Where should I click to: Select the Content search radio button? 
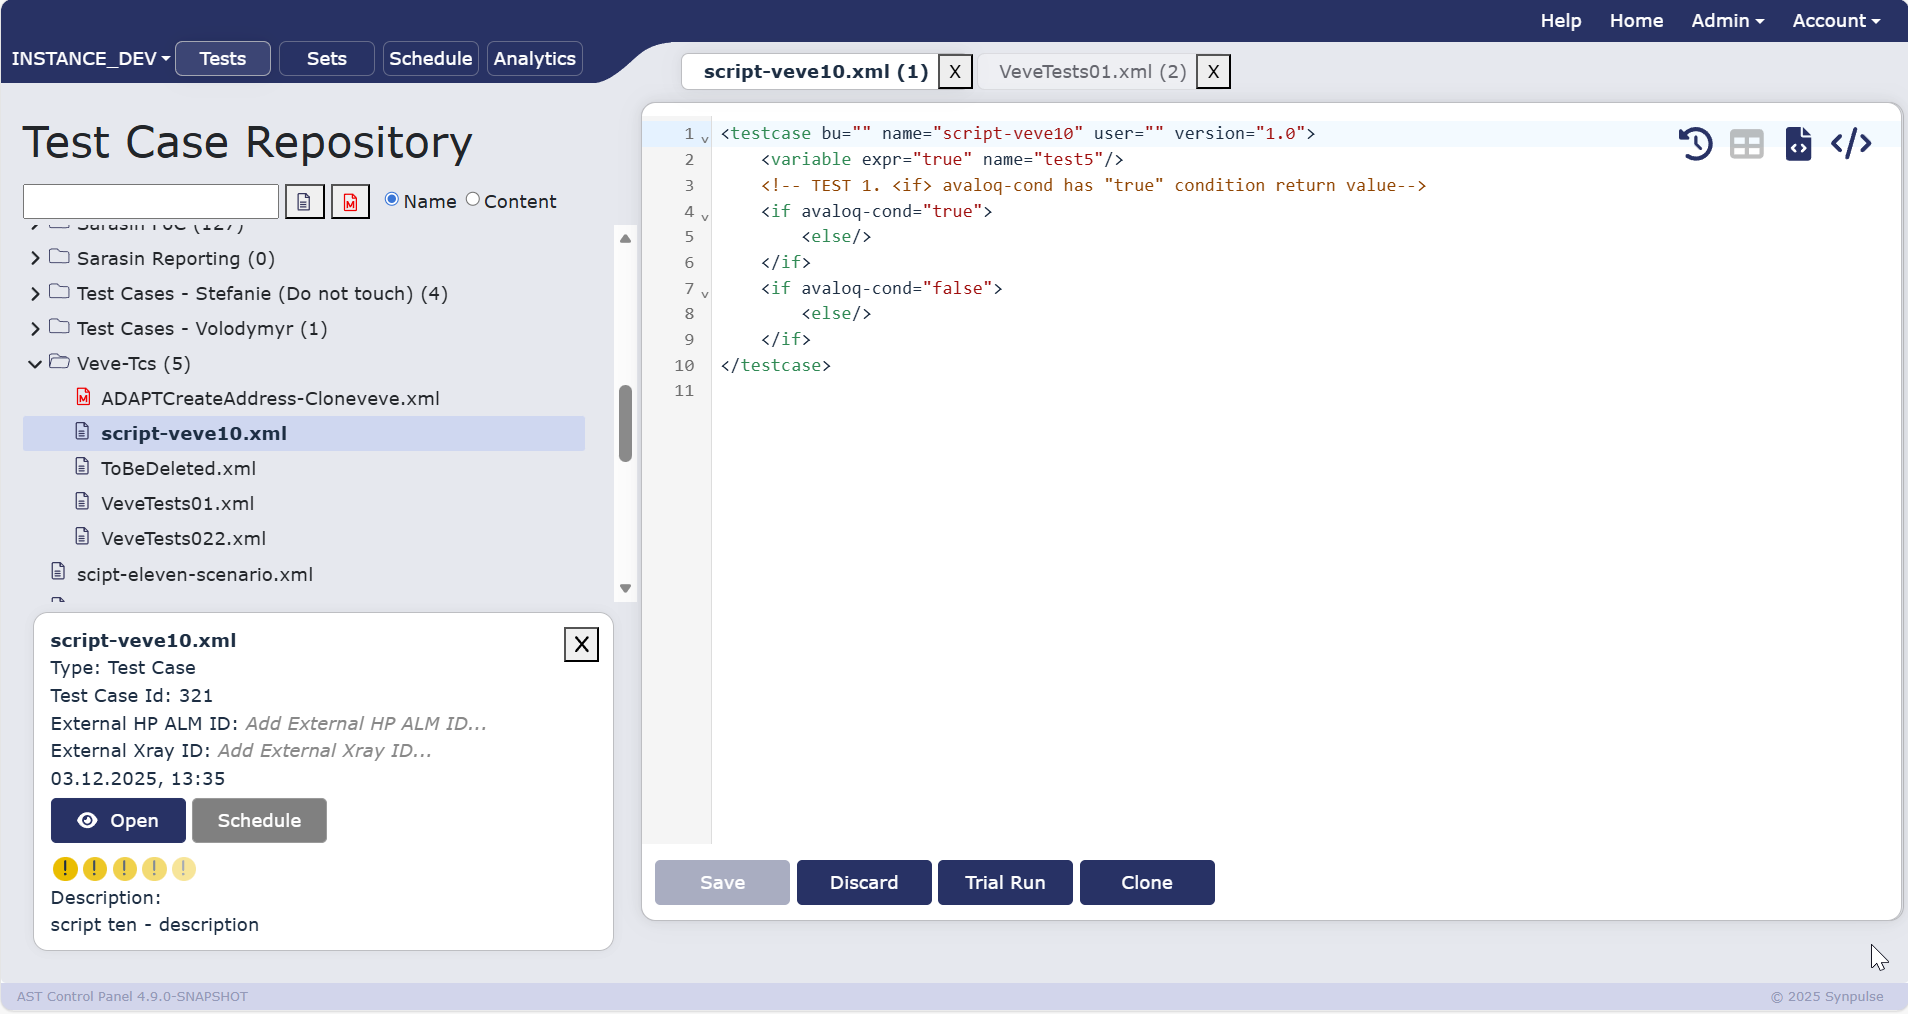pos(473,199)
